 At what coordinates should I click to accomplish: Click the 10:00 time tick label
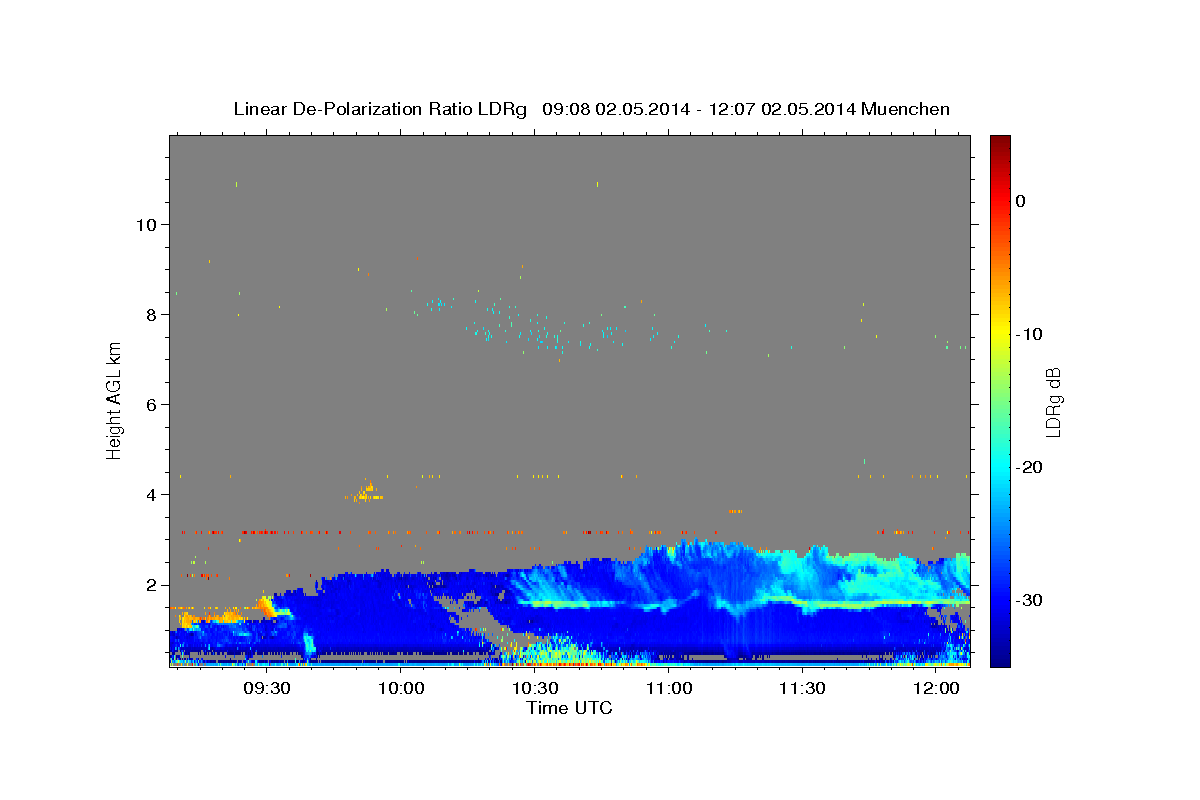click(x=402, y=689)
